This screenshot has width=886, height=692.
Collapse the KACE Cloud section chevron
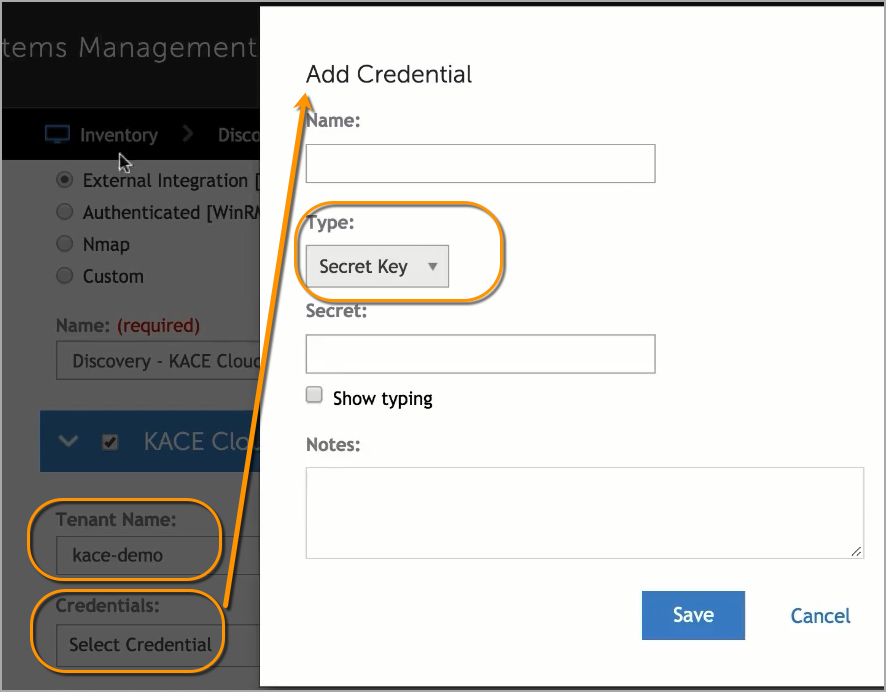68,442
